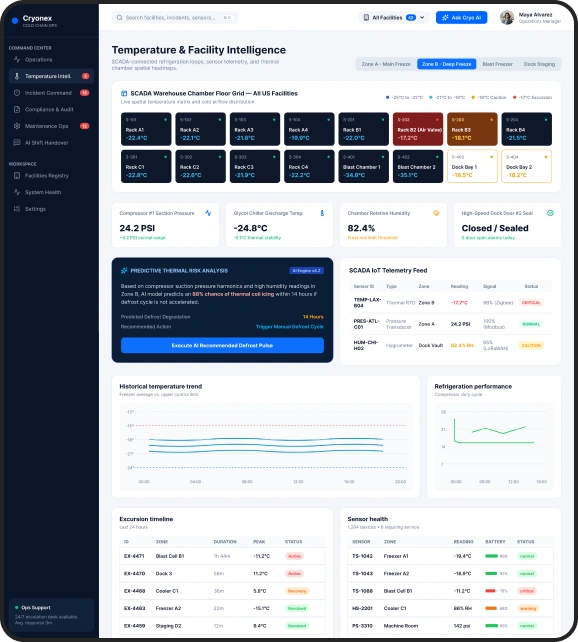Click the AI Engine version badge
Viewport: 578px width, 642px height.
tap(307, 271)
